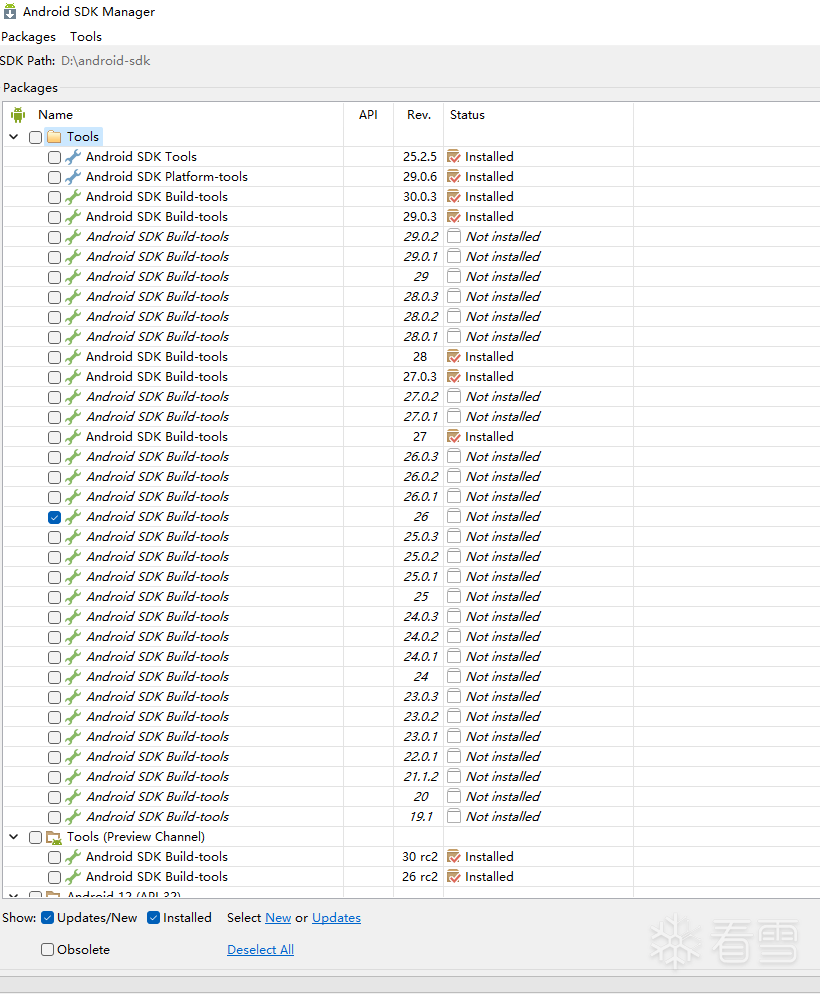Click the Not installed status icon for revision 26
This screenshot has width=820, height=994.
click(454, 517)
